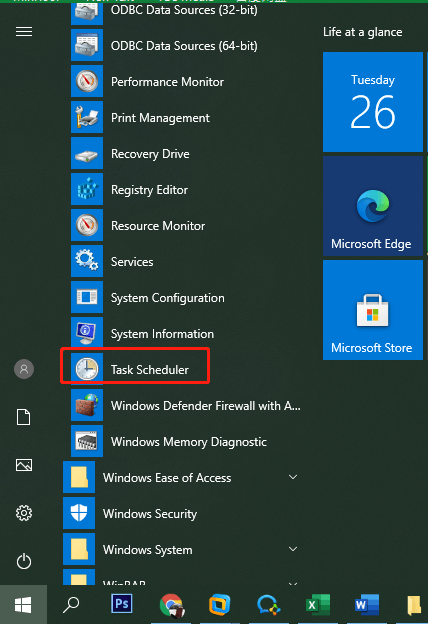Click the Power icon in the Start sidebar
Viewport: 428px width, 624px height.
coord(24,561)
